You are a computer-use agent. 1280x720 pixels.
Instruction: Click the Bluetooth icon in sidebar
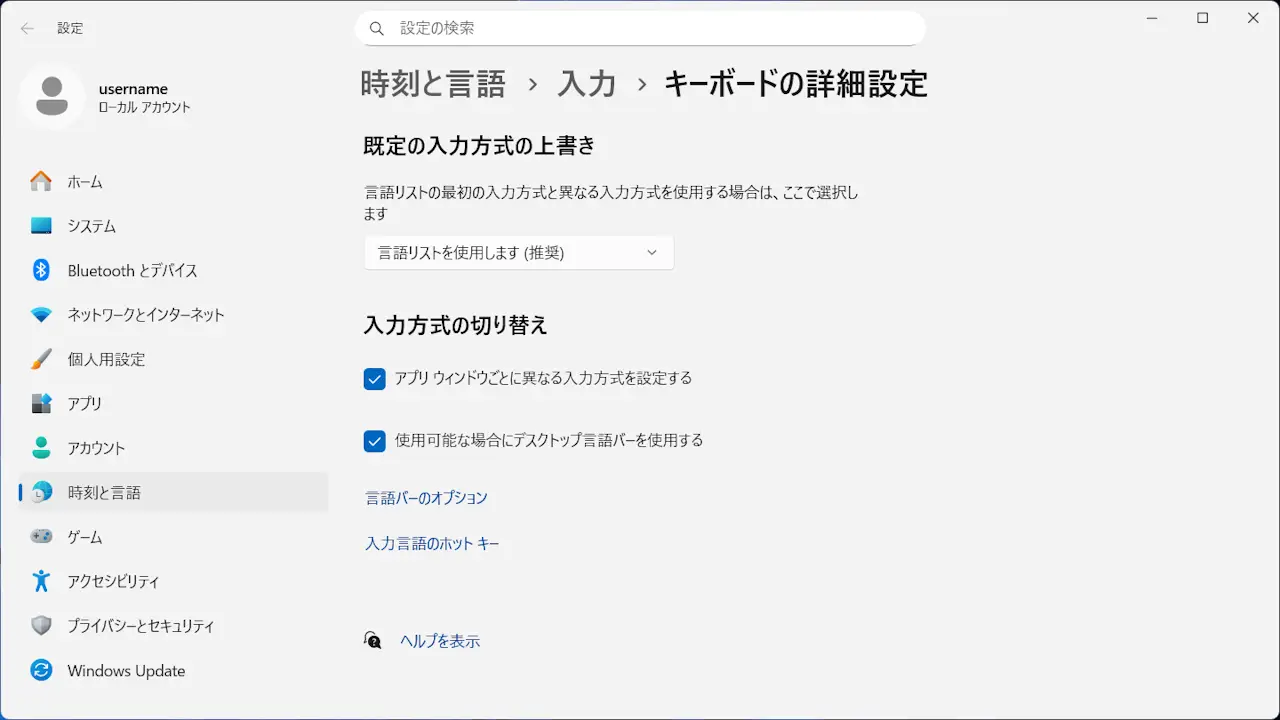[41, 270]
